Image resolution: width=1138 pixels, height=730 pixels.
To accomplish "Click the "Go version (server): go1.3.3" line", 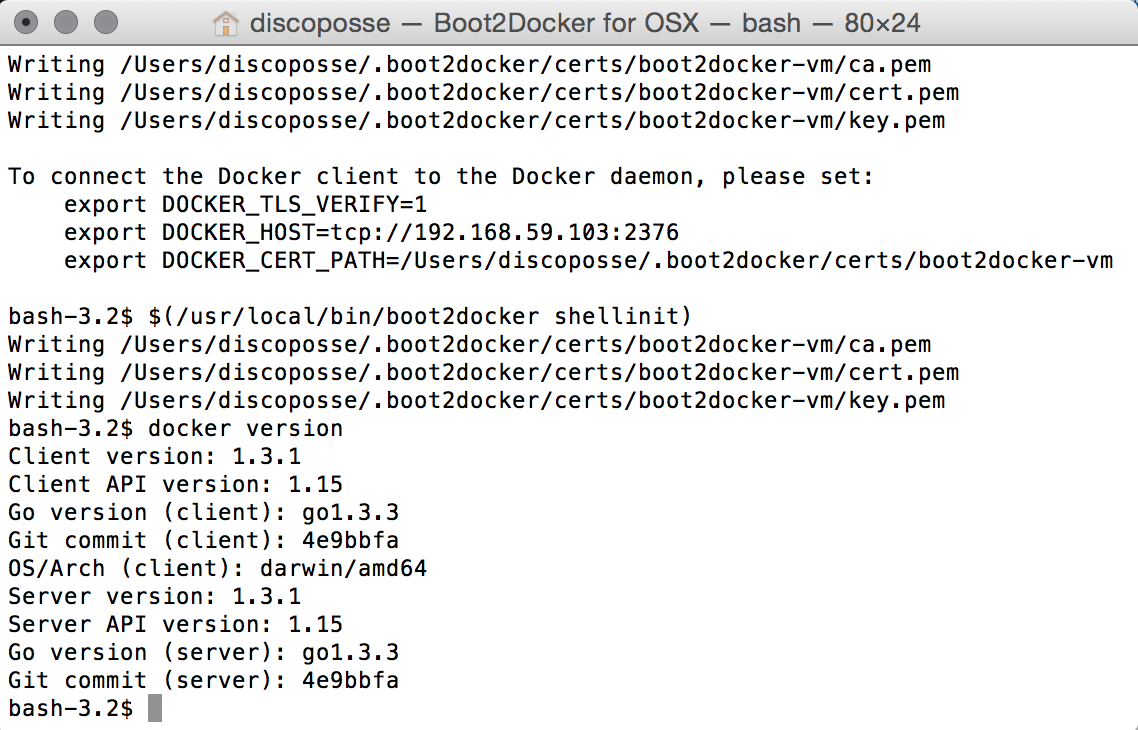I will tap(203, 653).
